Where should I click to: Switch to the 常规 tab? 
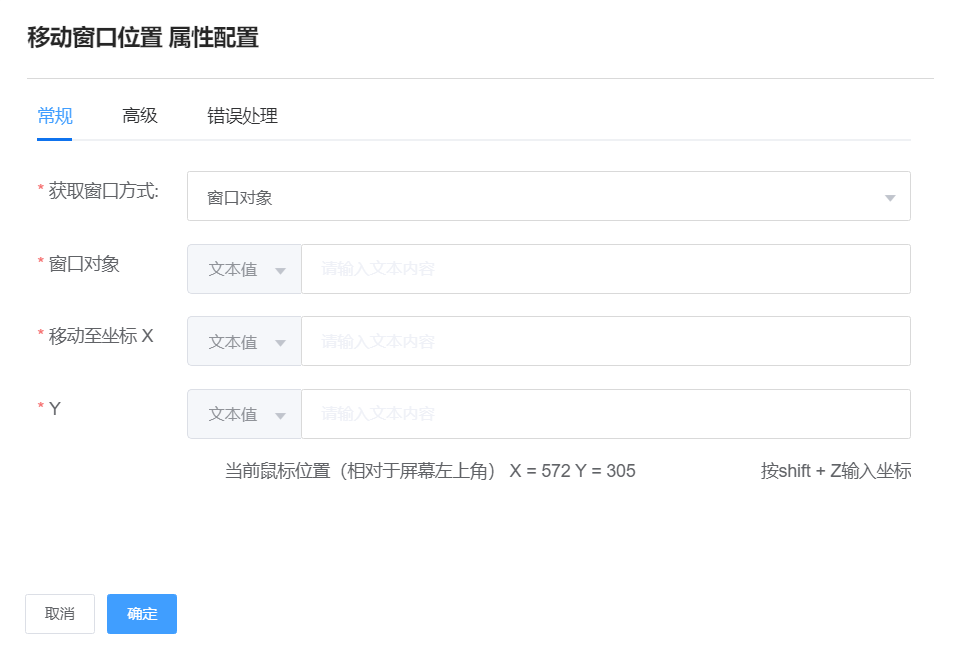55,116
